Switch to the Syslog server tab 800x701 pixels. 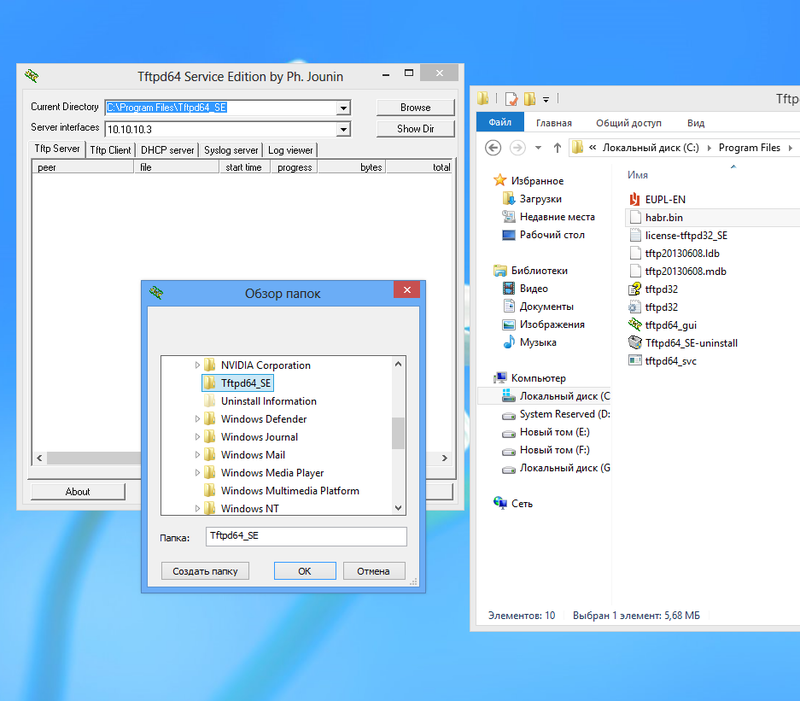click(231, 150)
